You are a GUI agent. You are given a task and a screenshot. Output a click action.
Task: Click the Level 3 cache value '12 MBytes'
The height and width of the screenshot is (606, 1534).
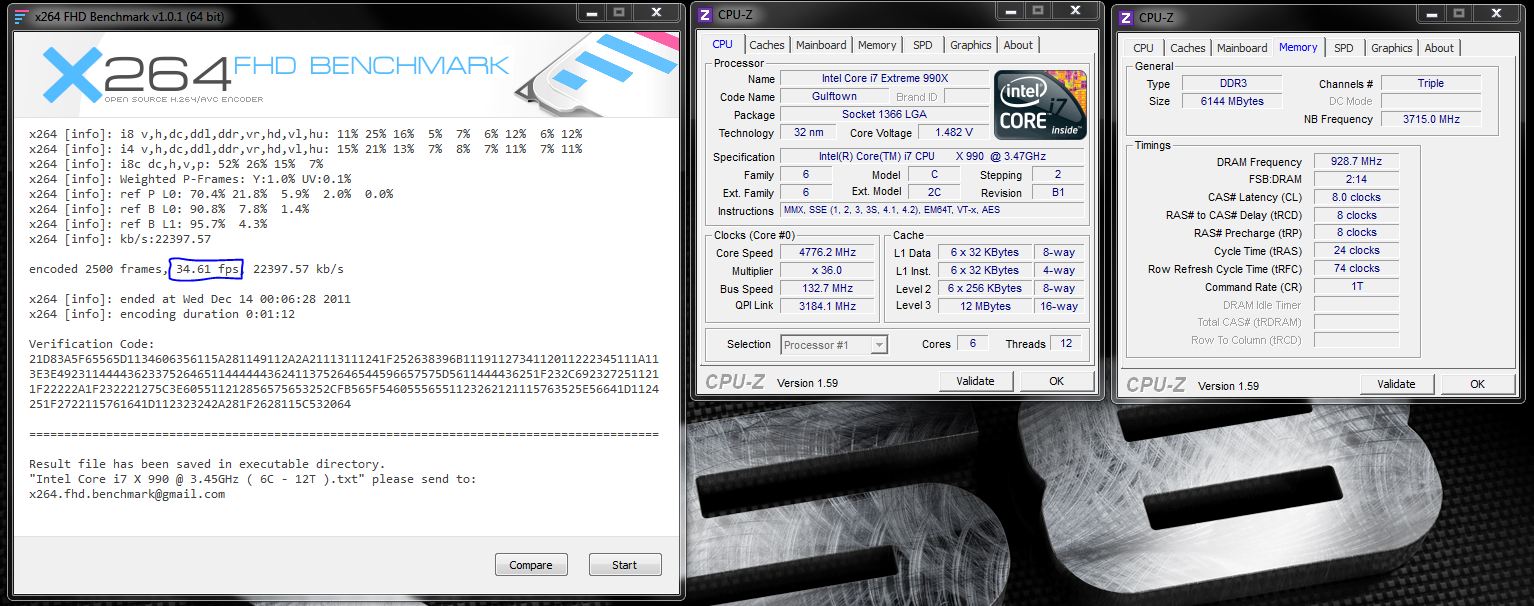click(x=987, y=306)
